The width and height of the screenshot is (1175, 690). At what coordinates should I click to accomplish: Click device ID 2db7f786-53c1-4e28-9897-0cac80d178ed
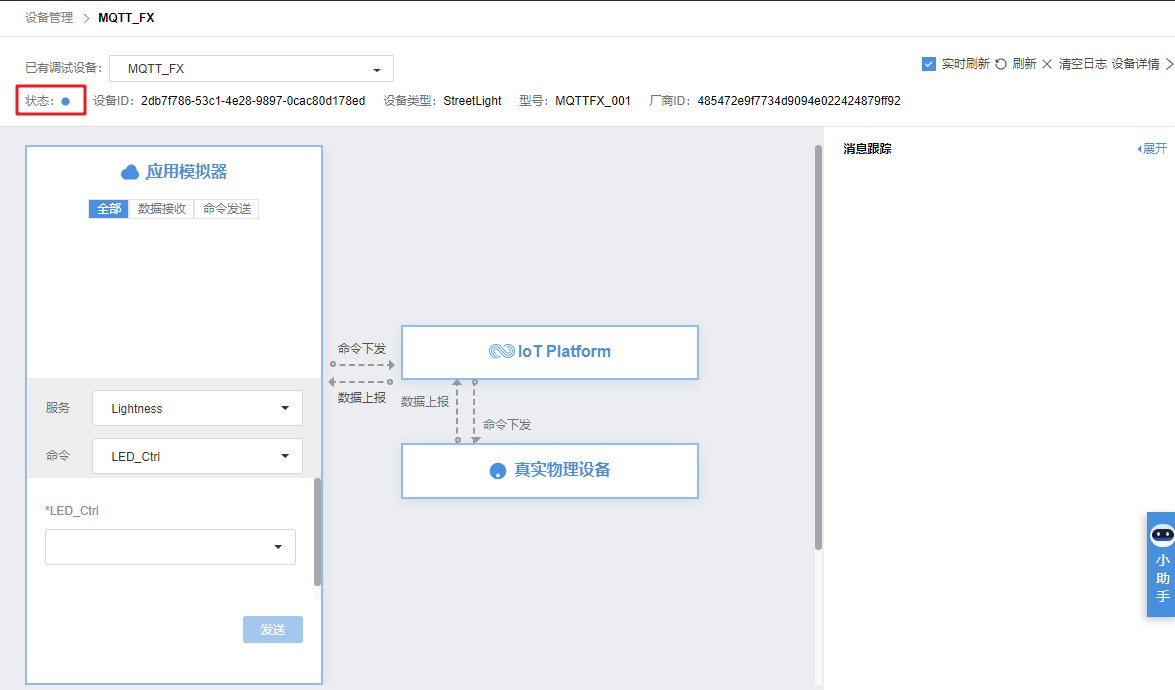(x=253, y=101)
